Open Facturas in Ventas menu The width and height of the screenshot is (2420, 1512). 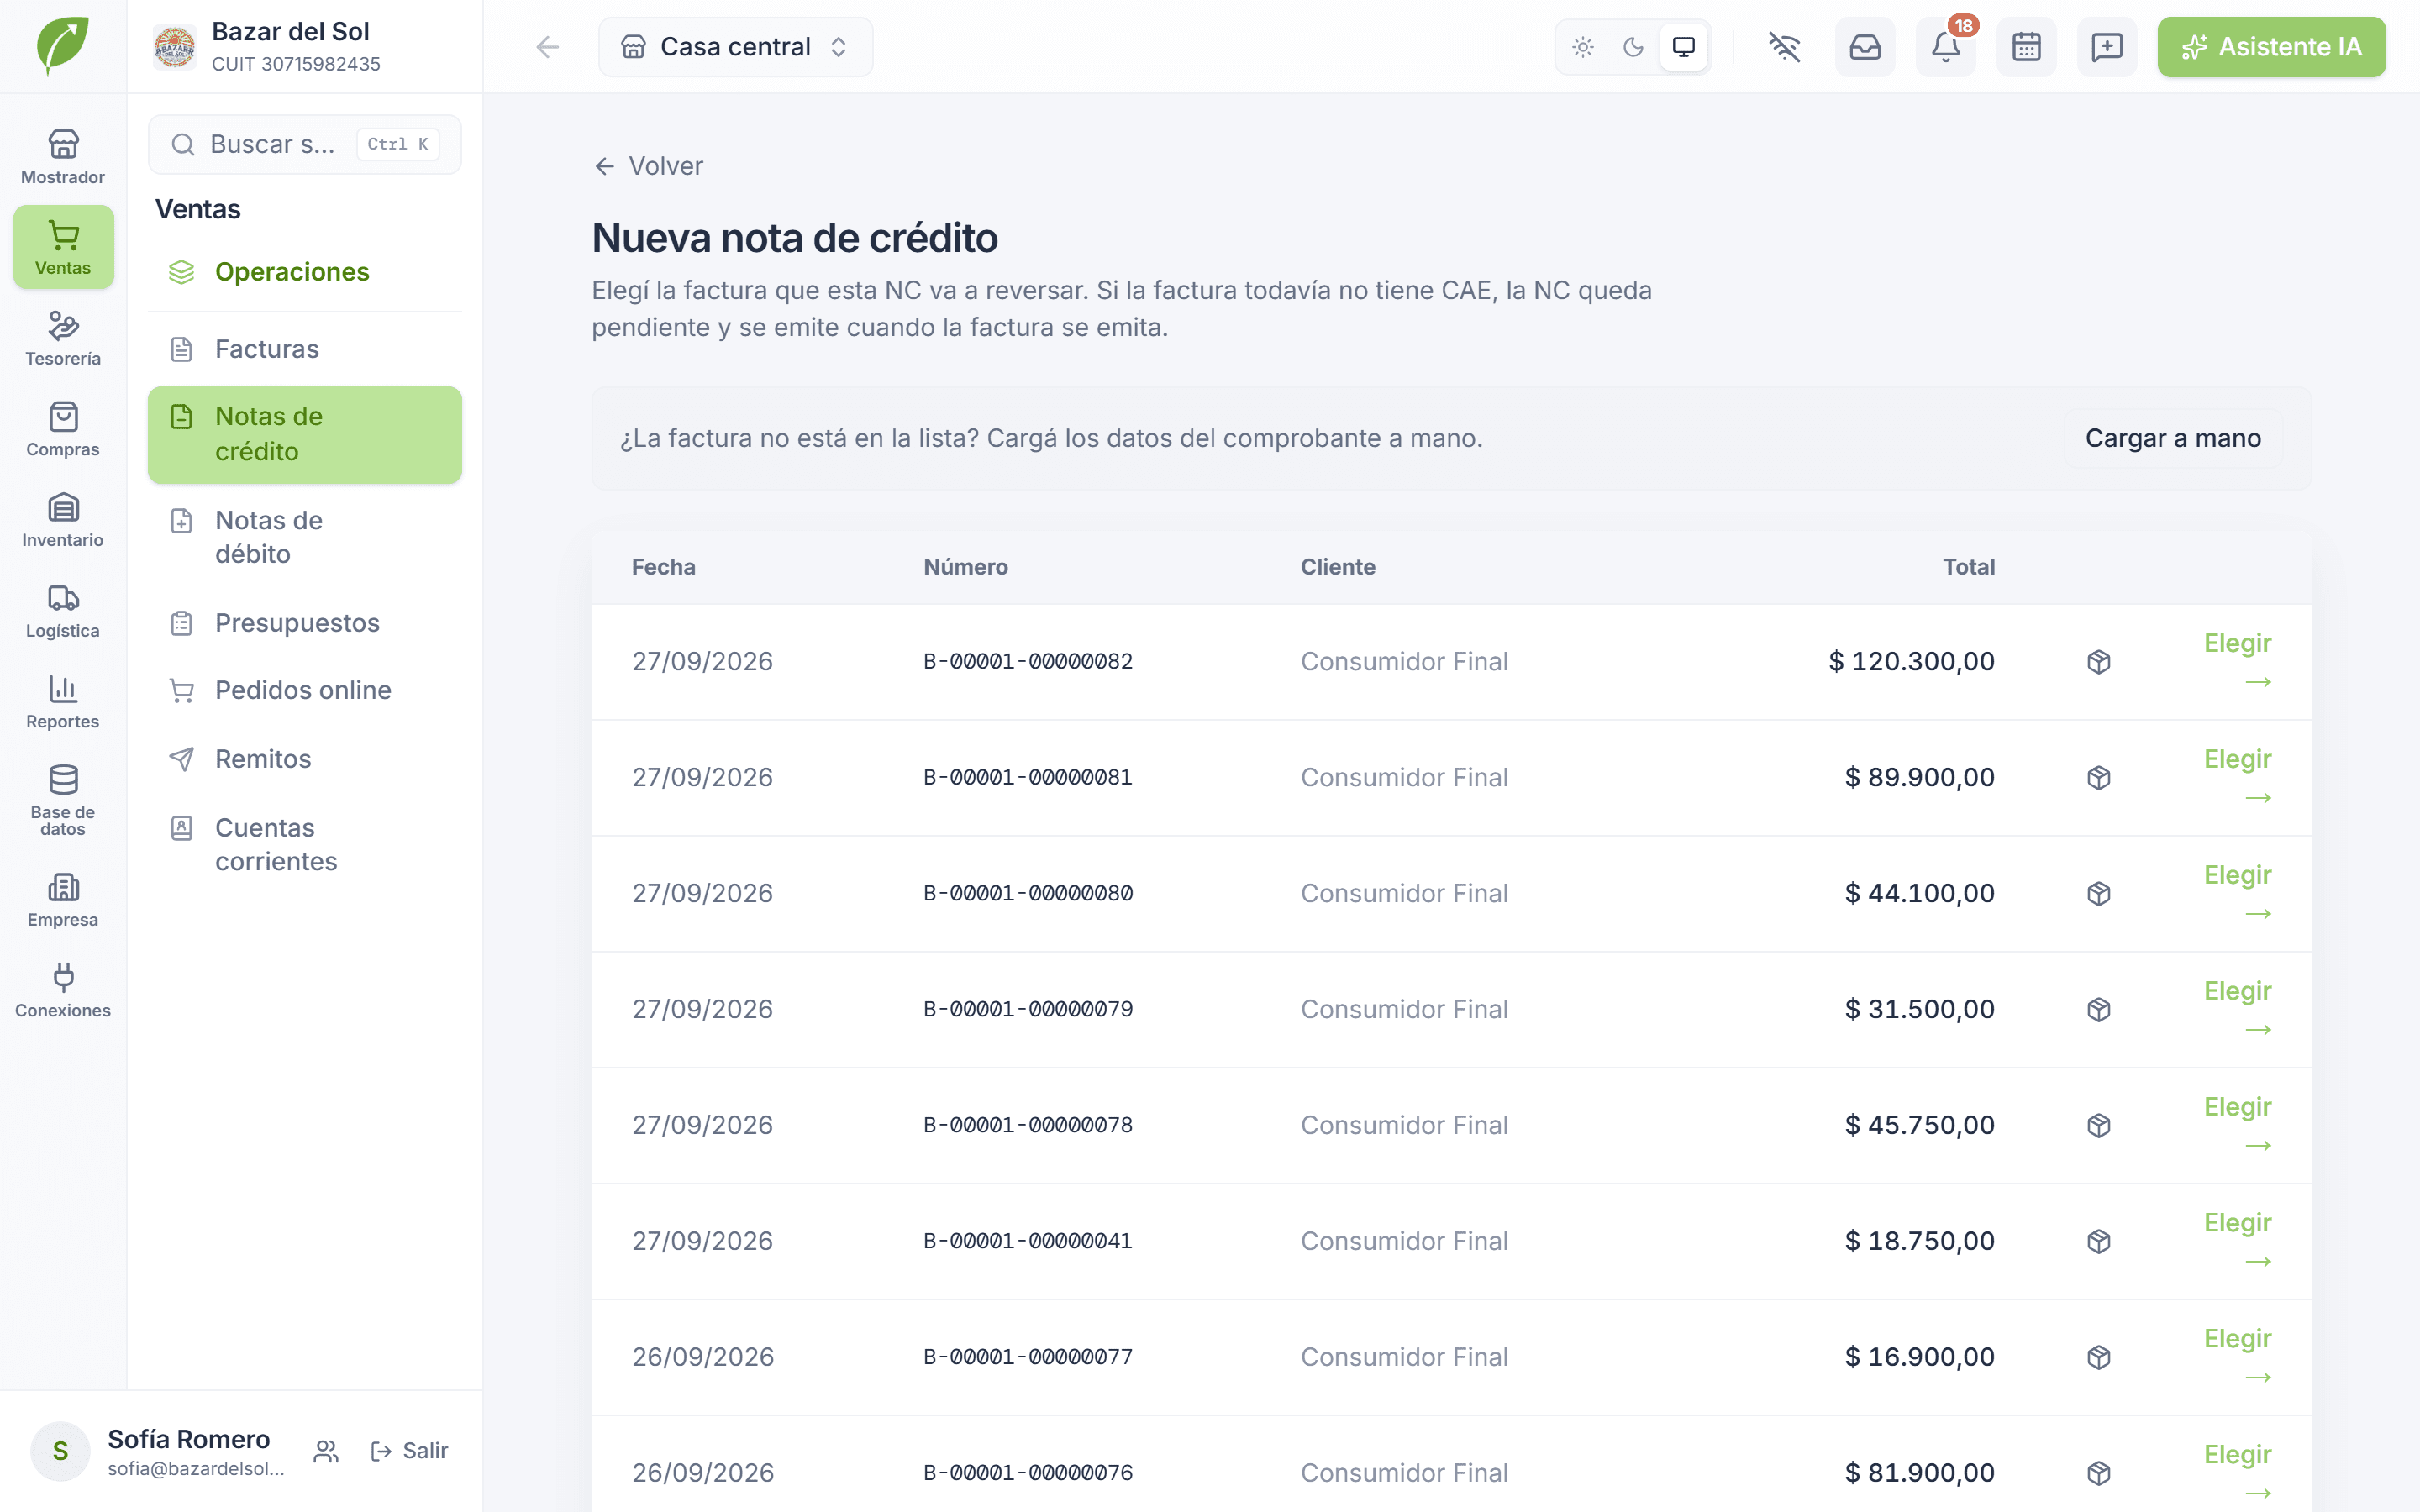click(x=305, y=349)
